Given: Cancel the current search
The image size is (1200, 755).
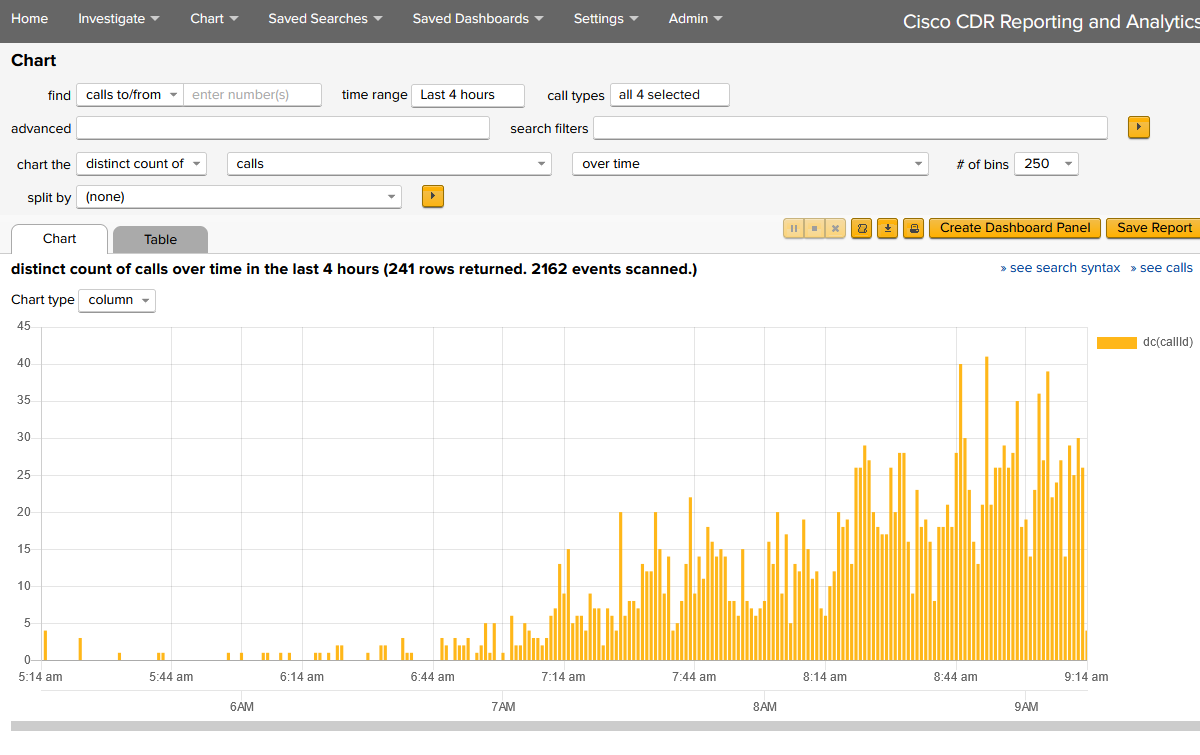Looking at the screenshot, I should [x=835, y=228].
